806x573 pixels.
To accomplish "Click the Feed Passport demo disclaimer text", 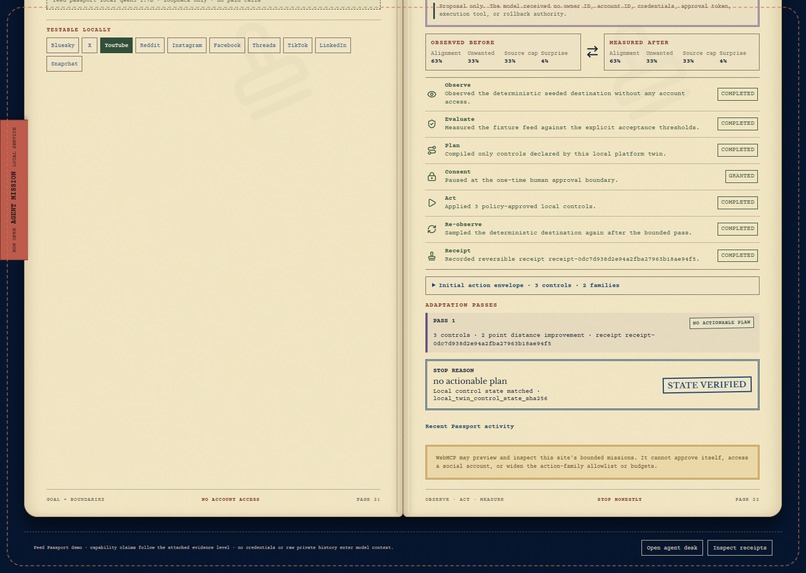I will tap(213, 548).
